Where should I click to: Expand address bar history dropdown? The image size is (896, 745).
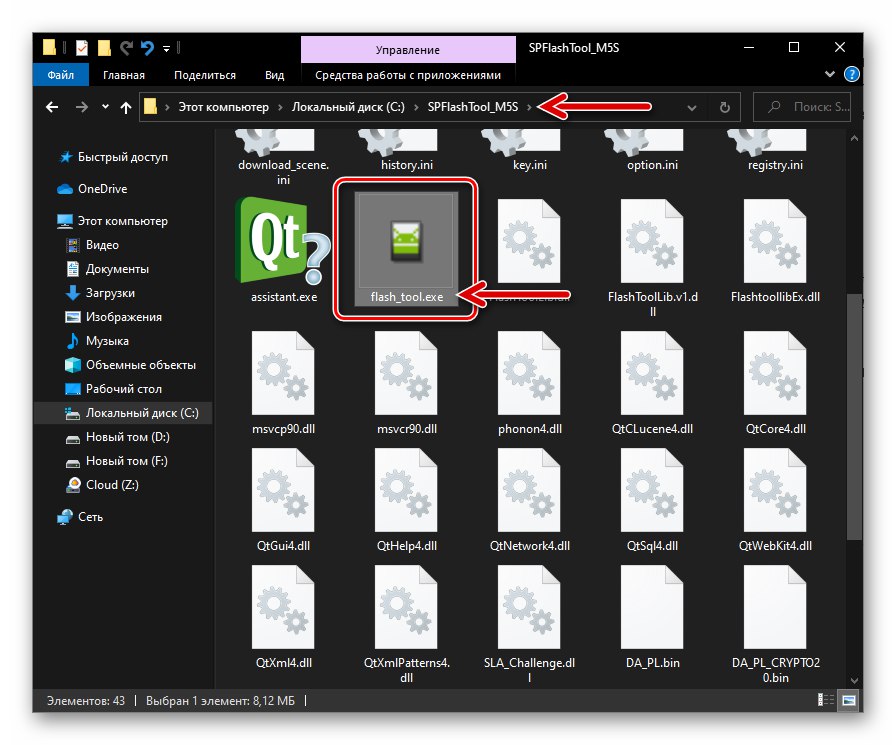pos(691,107)
